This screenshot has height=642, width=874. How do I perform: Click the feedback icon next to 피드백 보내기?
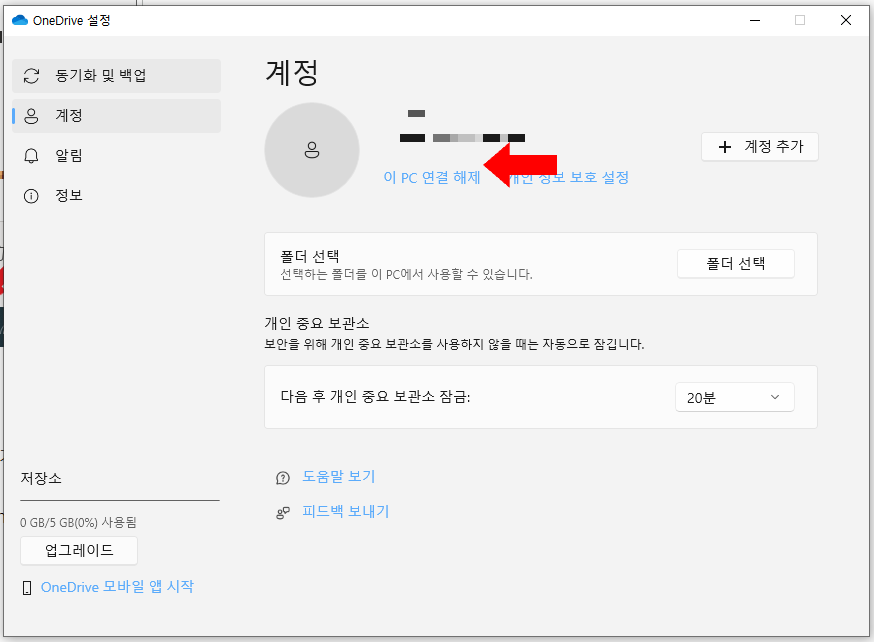tap(283, 511)
